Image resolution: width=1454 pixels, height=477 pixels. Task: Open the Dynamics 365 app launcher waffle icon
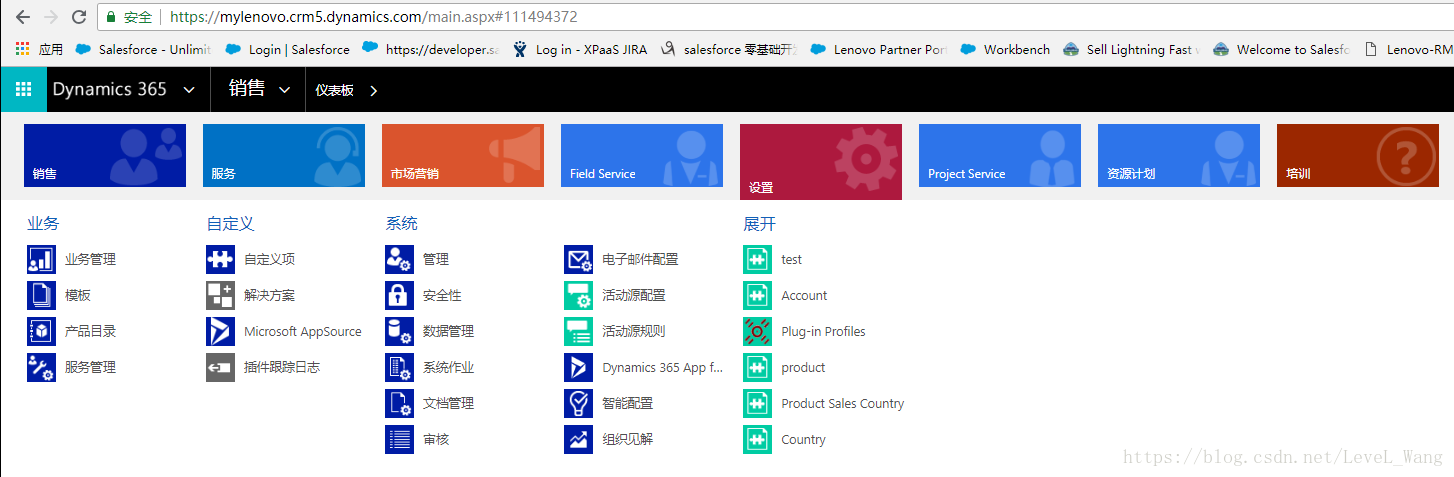pos(23,89)
